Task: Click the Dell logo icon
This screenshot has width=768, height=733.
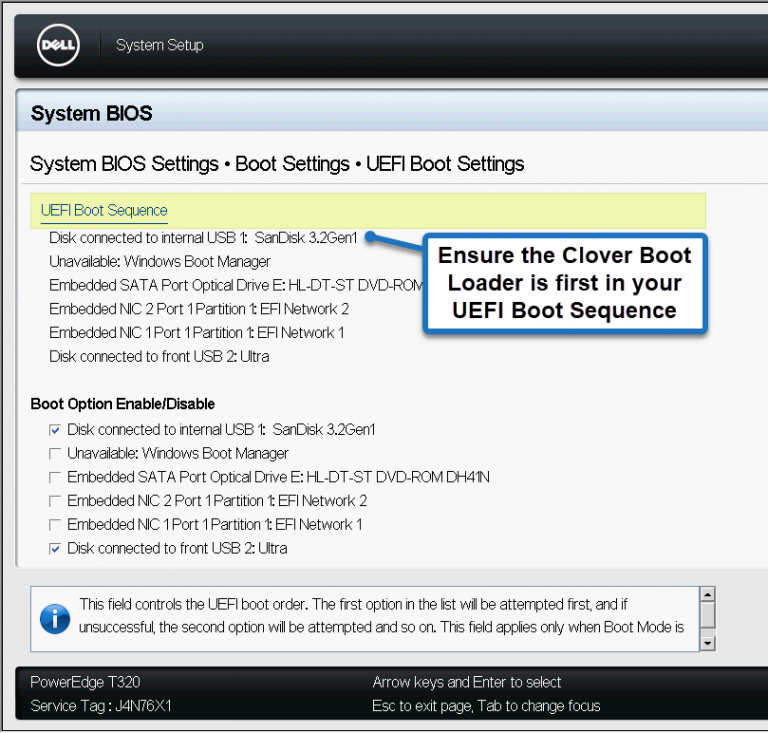Action: pos(59,46)
